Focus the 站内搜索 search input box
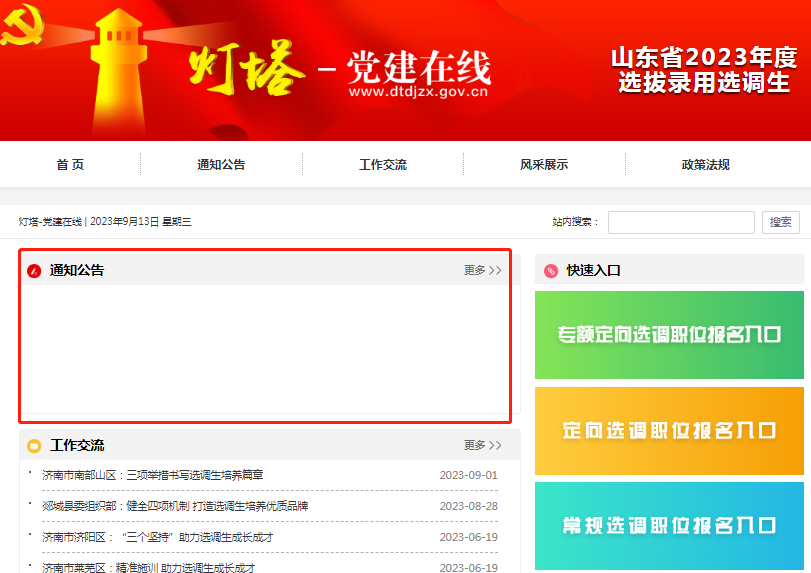Image resolution: width=811 pixels, height=573 pixels. click(x=681, y=222)
